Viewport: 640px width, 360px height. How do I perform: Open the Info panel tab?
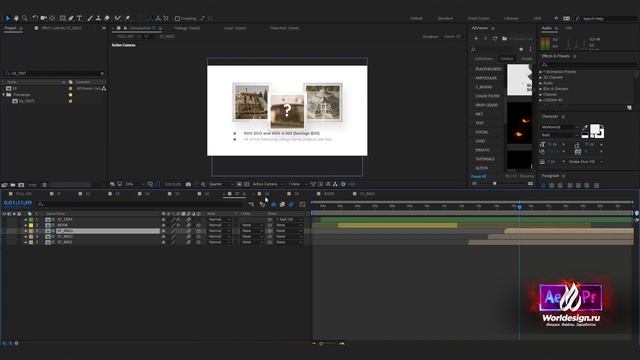point(569,28)
